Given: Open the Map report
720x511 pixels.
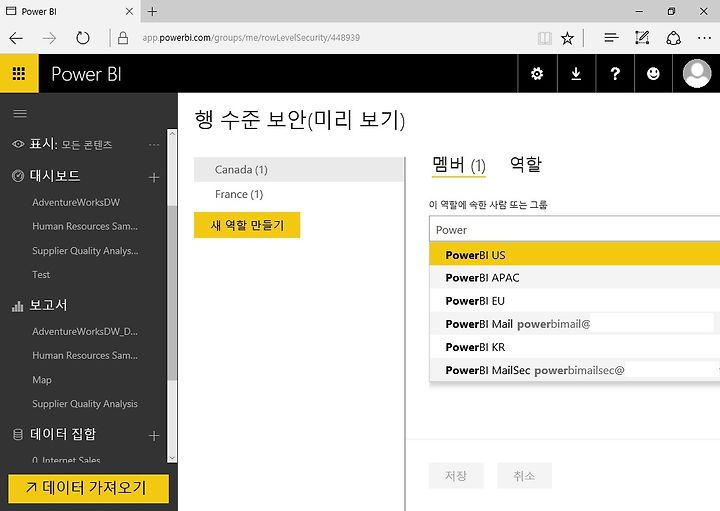Looking at the screenshot, I should pos(42,380).
